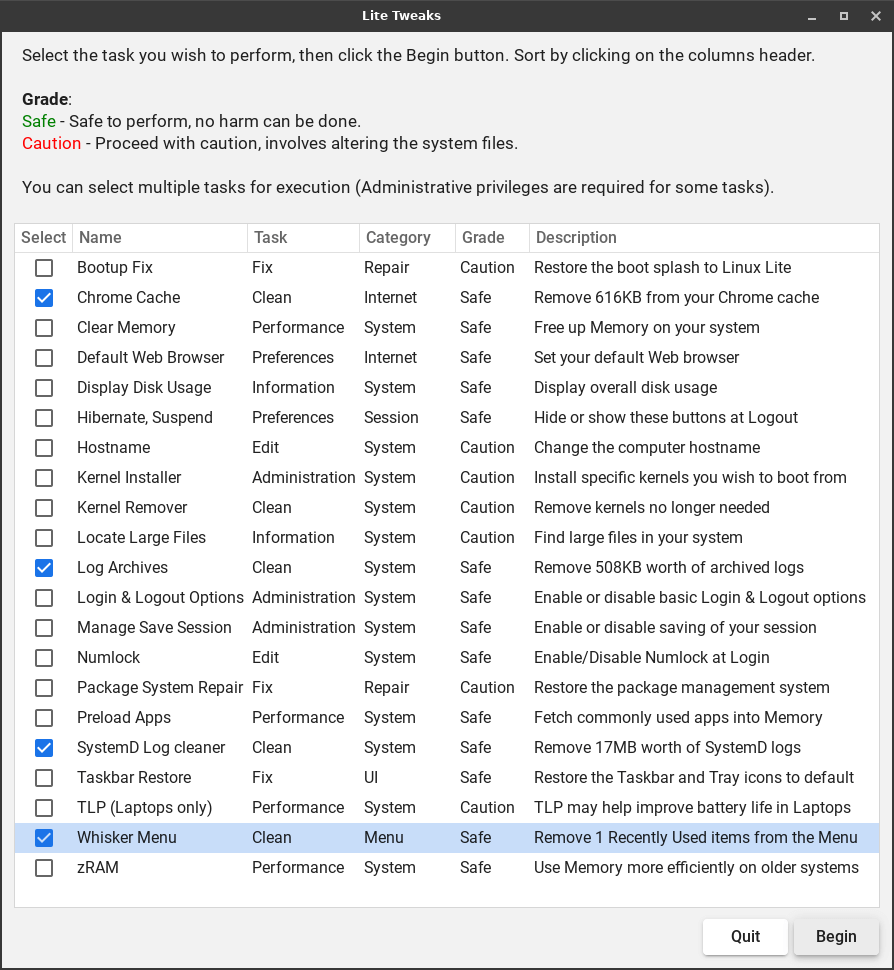Select the Kernel Remover checkbox

tap(44, 508)
